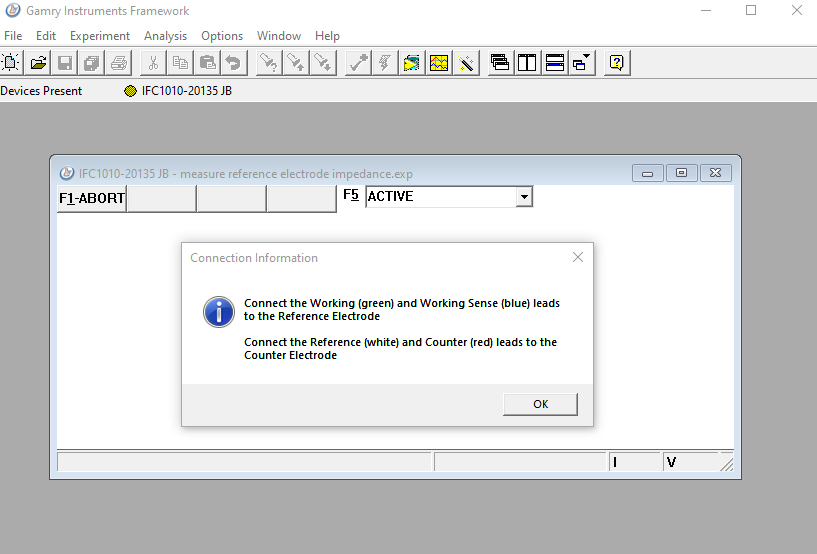Image resolution: width=817 pixels, height=554 pixels.
Task: Open the yellow chart analysis icon
Action: pyautogui.click(x=439, y=63)
